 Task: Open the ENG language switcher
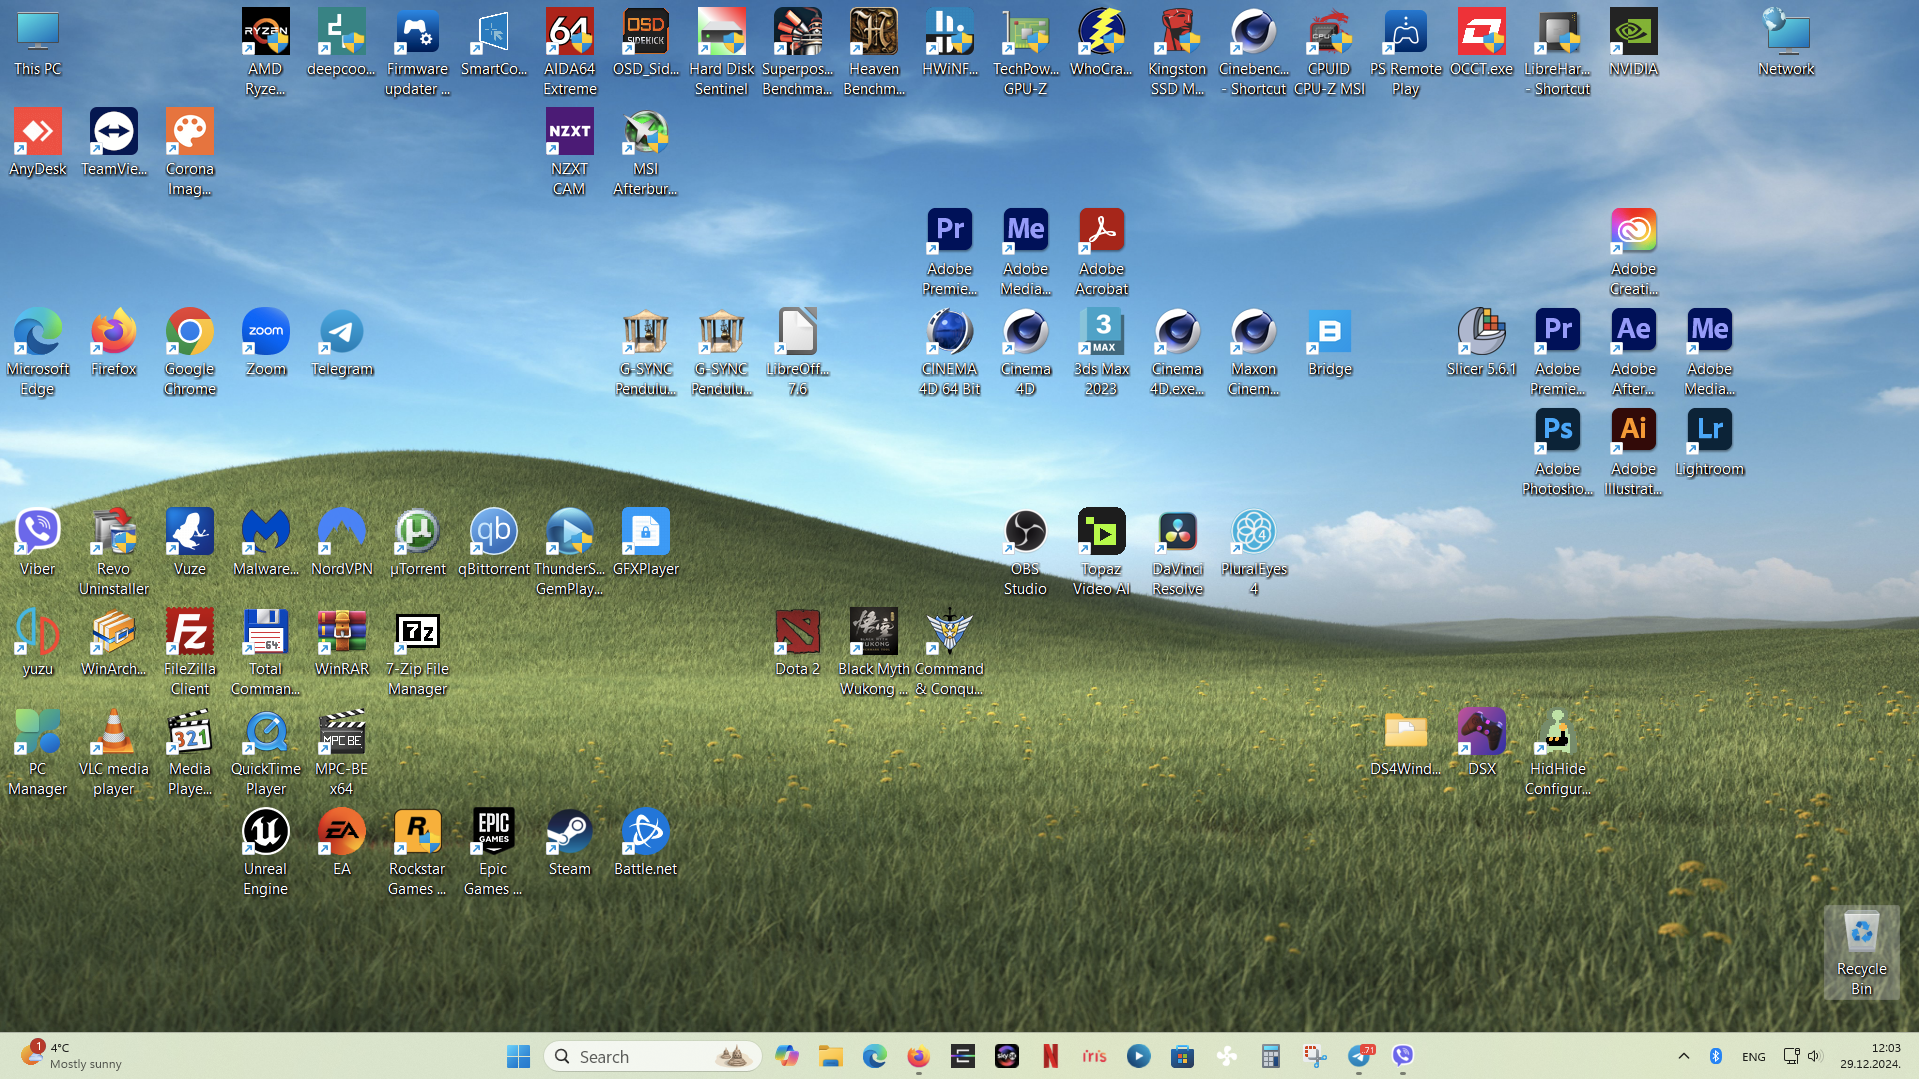(1753, 1056)
